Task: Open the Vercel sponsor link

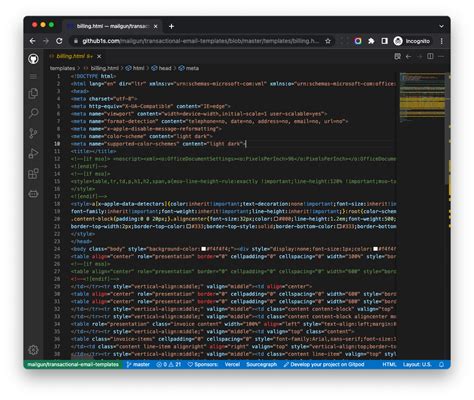Action: [x=232, y=364]
